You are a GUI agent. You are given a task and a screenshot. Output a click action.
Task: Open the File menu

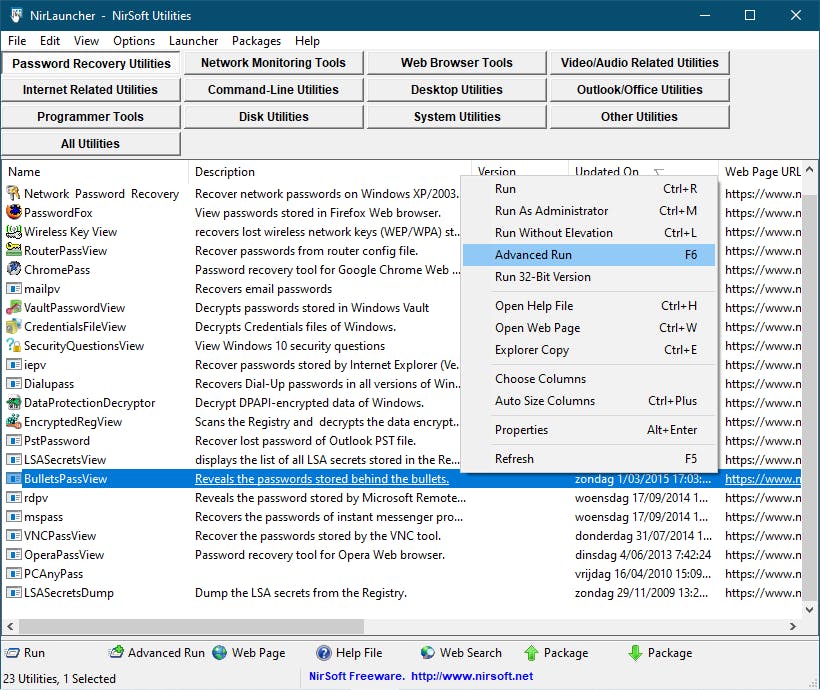point(17,41)
